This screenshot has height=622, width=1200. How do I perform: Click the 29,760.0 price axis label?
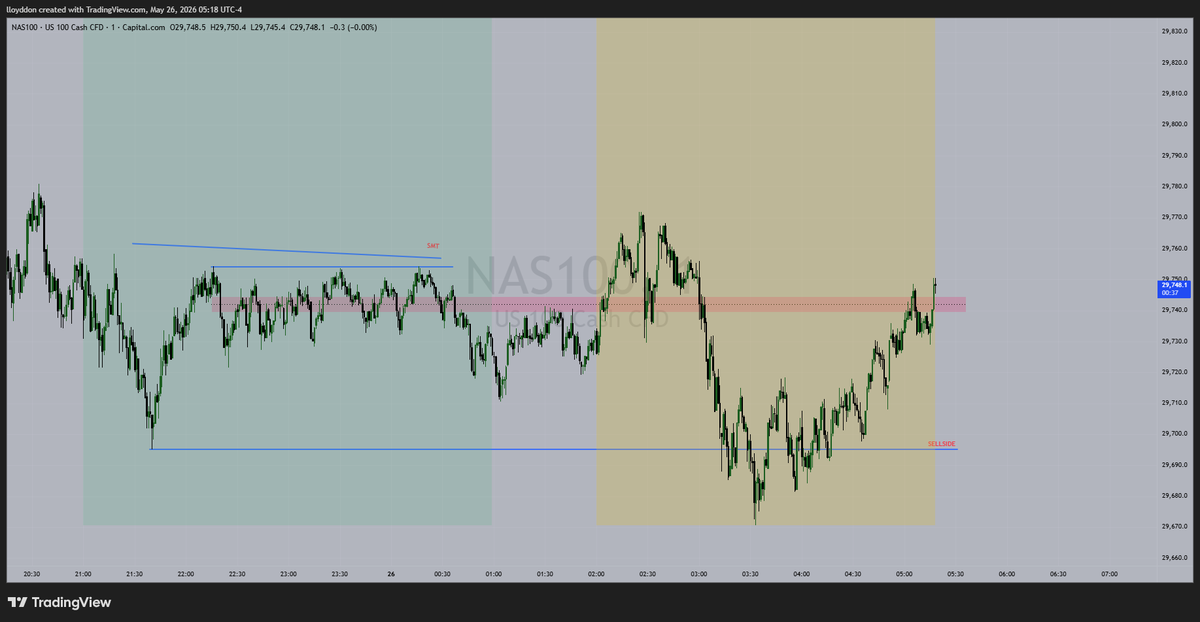[x=1173, y=248]
